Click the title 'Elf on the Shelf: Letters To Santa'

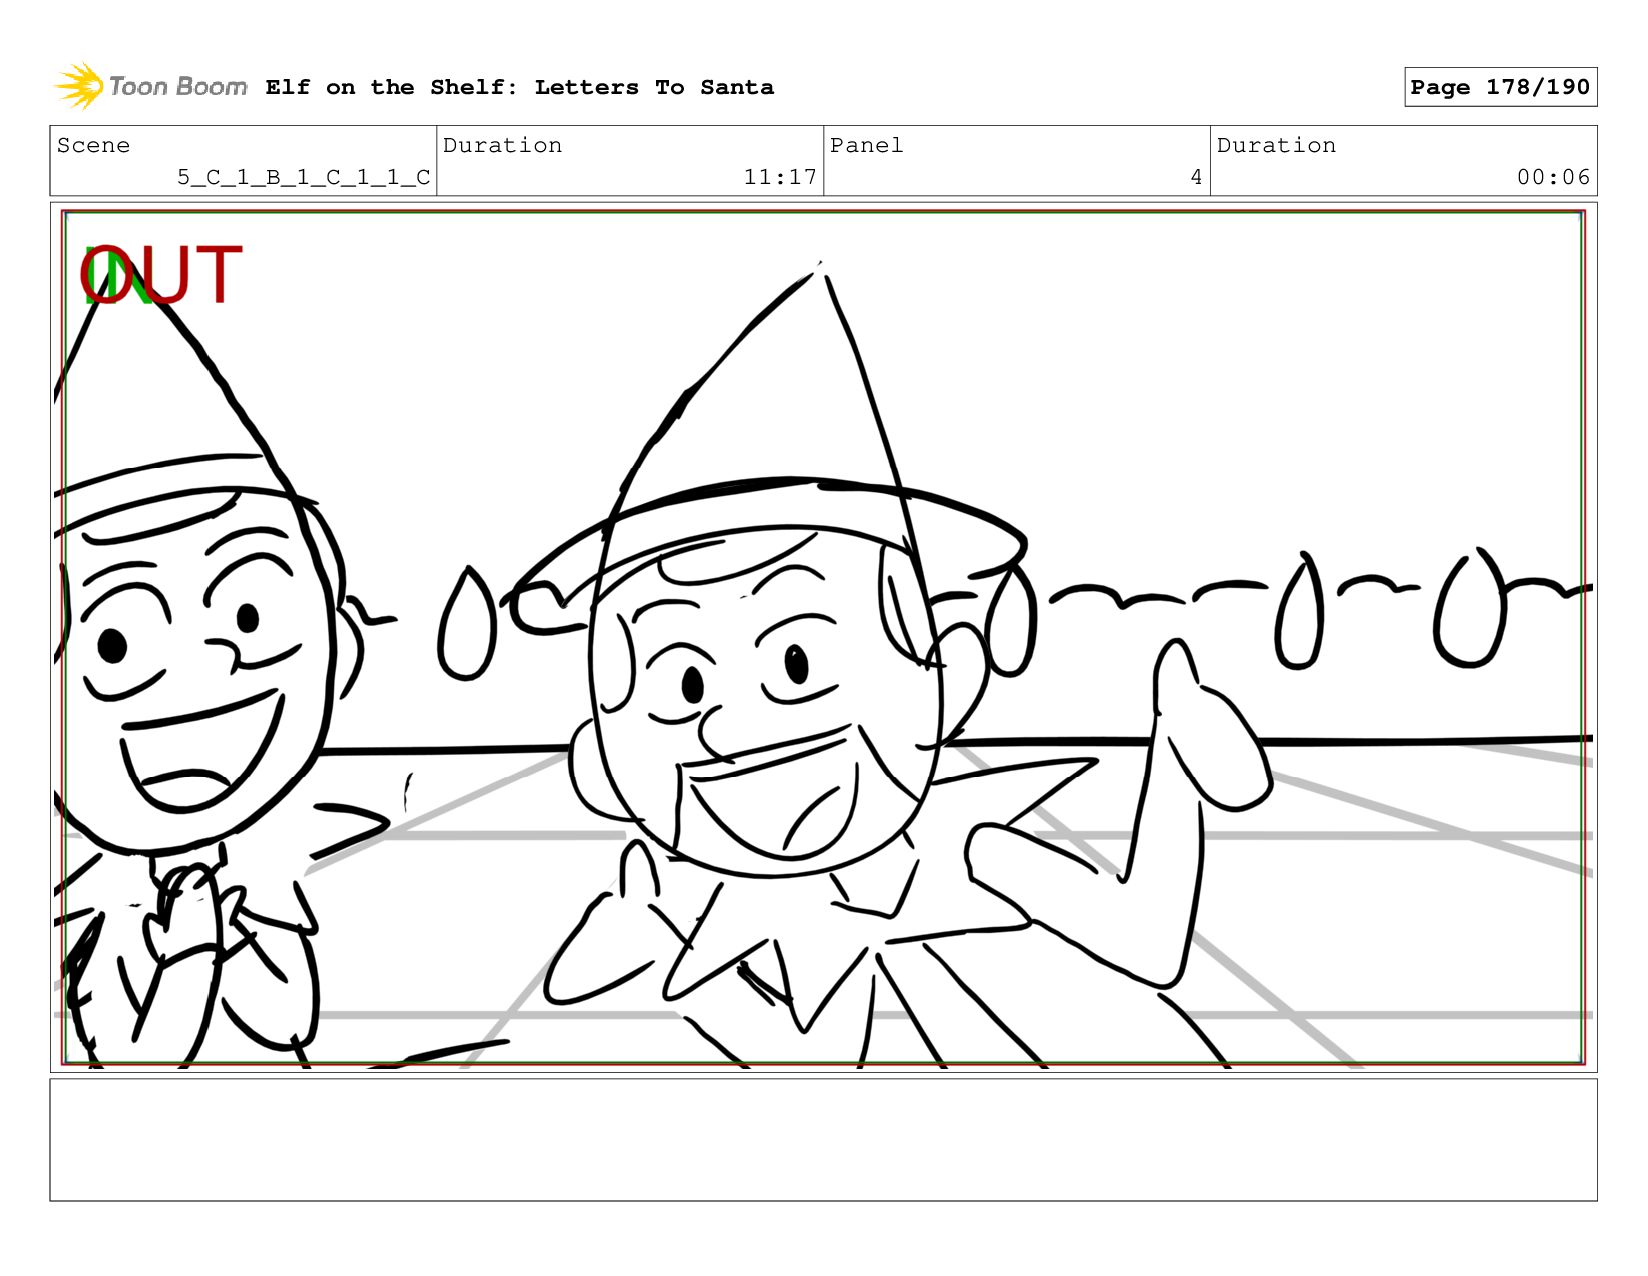pyautogui.click(x=519, y=87)
